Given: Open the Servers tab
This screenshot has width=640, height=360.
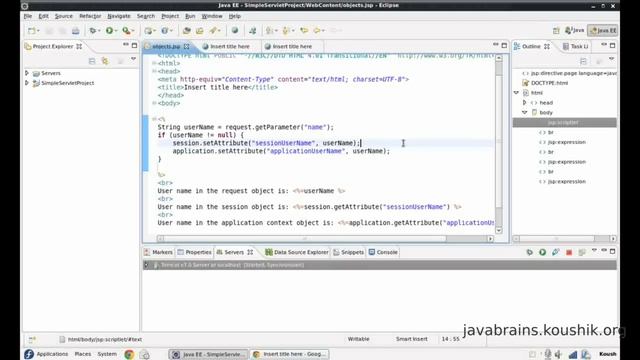Looking at the screenshot, I should (x=234, y=252).
